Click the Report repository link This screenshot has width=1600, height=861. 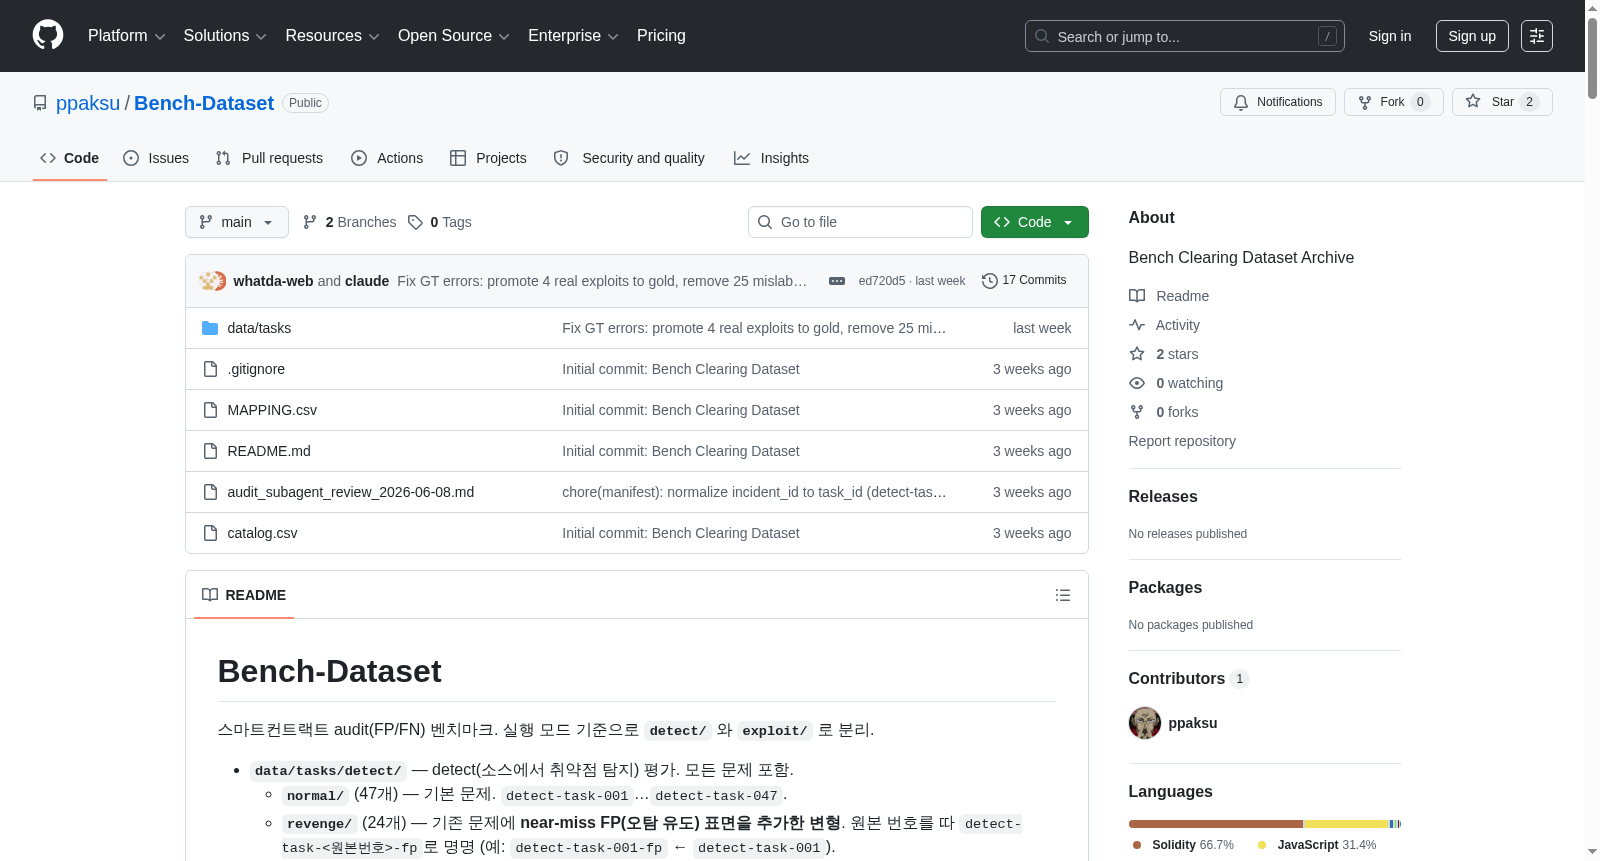tap(1182, 441)
